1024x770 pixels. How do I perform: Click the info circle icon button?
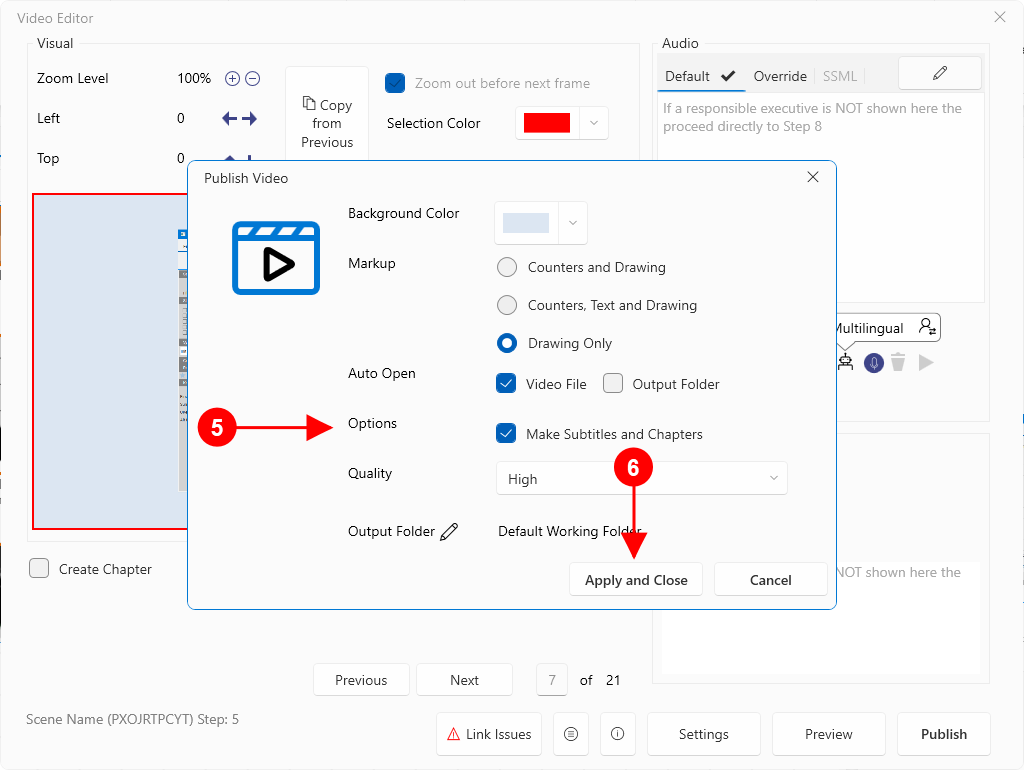(618, 734)
